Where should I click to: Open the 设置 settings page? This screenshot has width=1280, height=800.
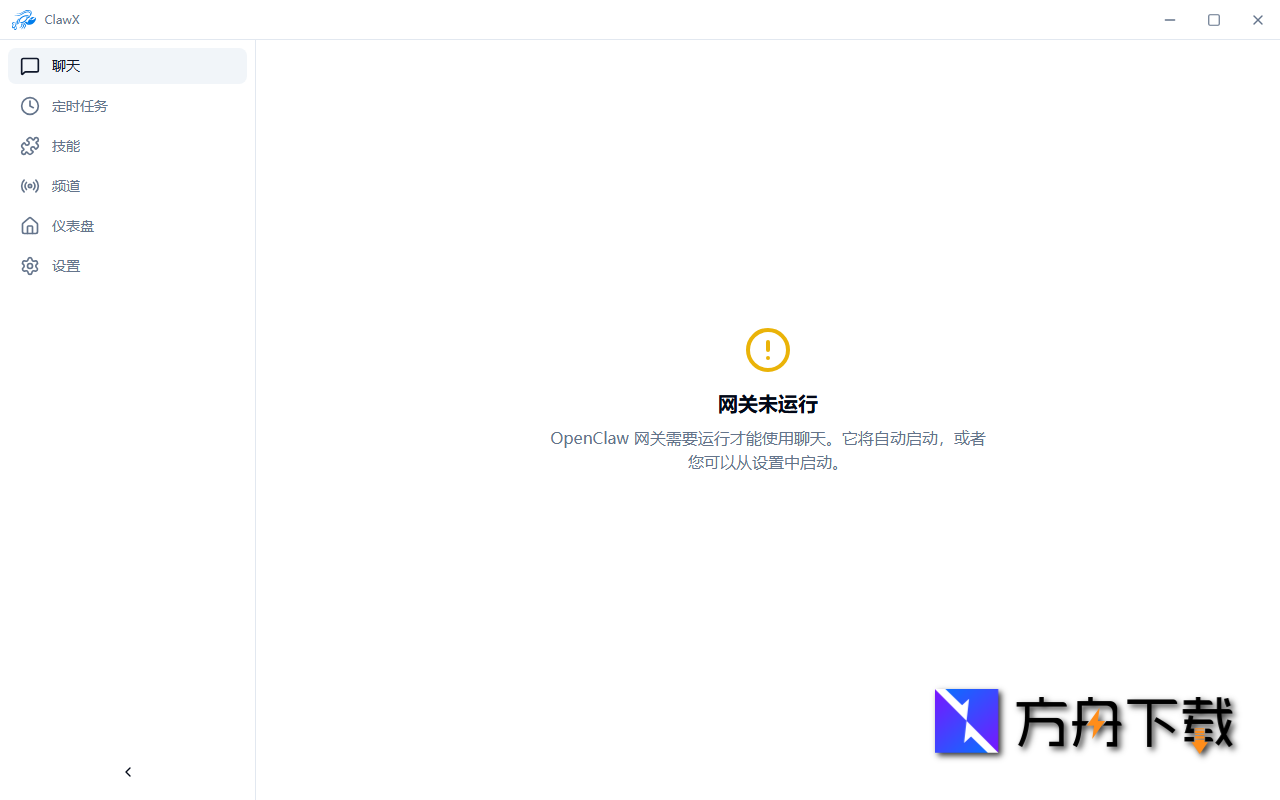66,266
